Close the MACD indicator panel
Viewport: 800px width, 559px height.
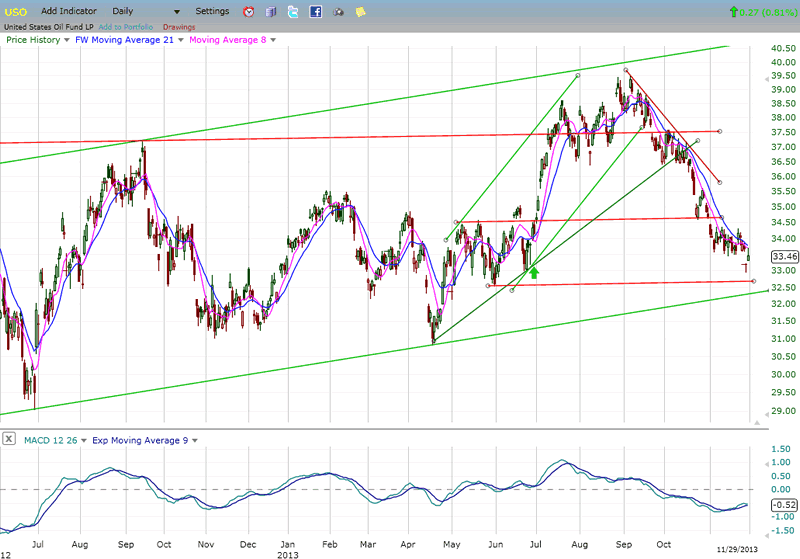point(8,439)
